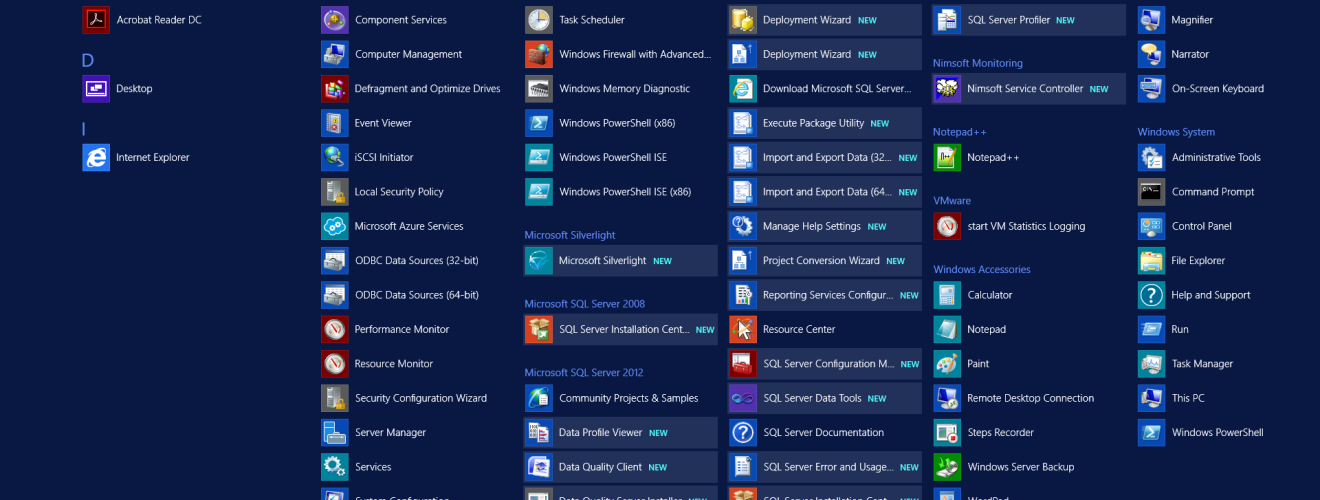The width and height of the screenshot is (1320, 500).
Task: Open Acrobat Reader DC app icon
Action: (x=96, y=20)
